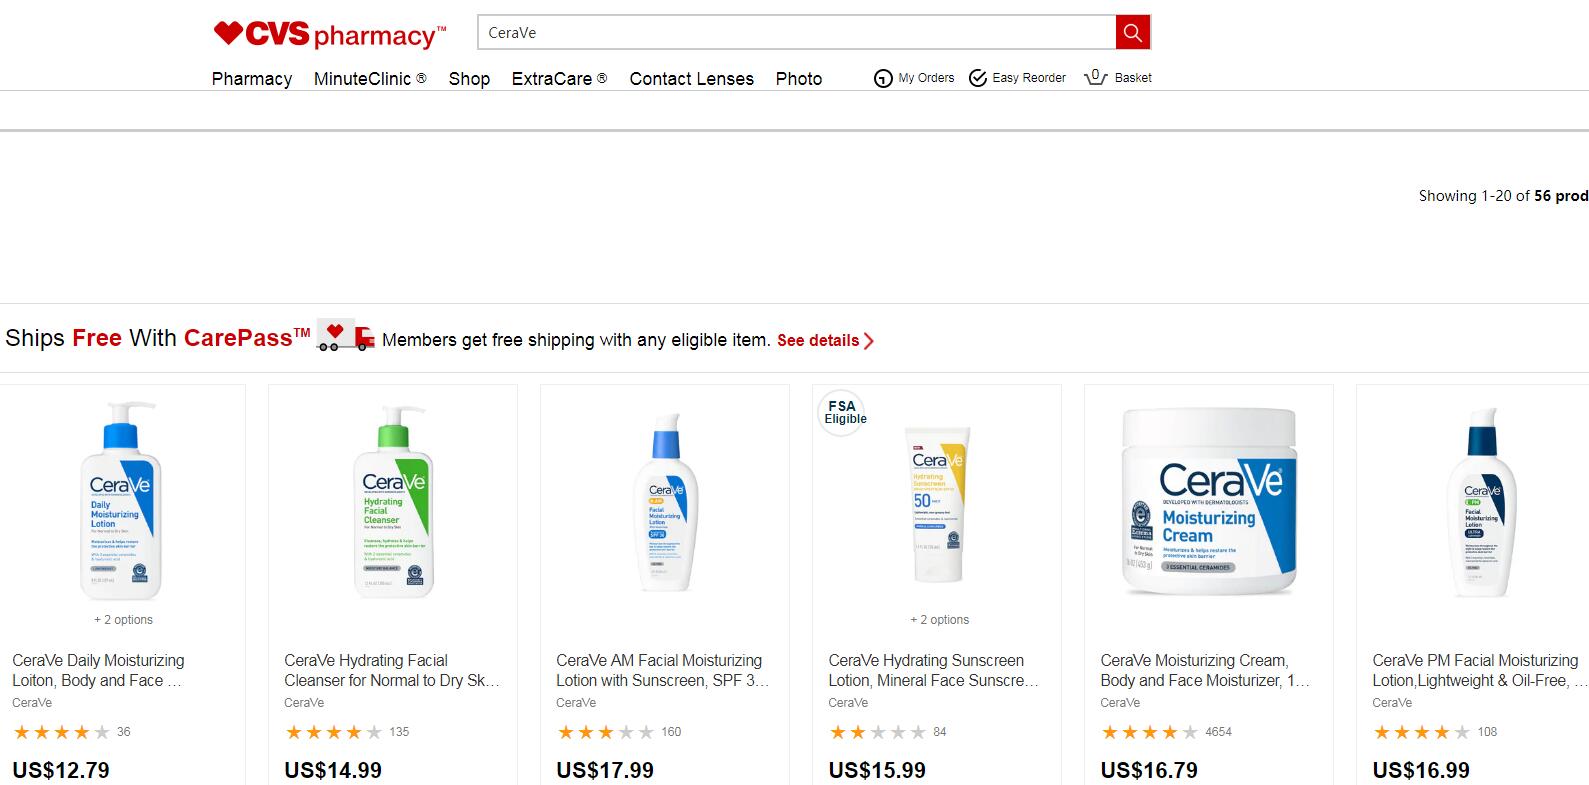Open the Photo menu item
Viewport: 1589px width, 785px height.
coord(798,79)
